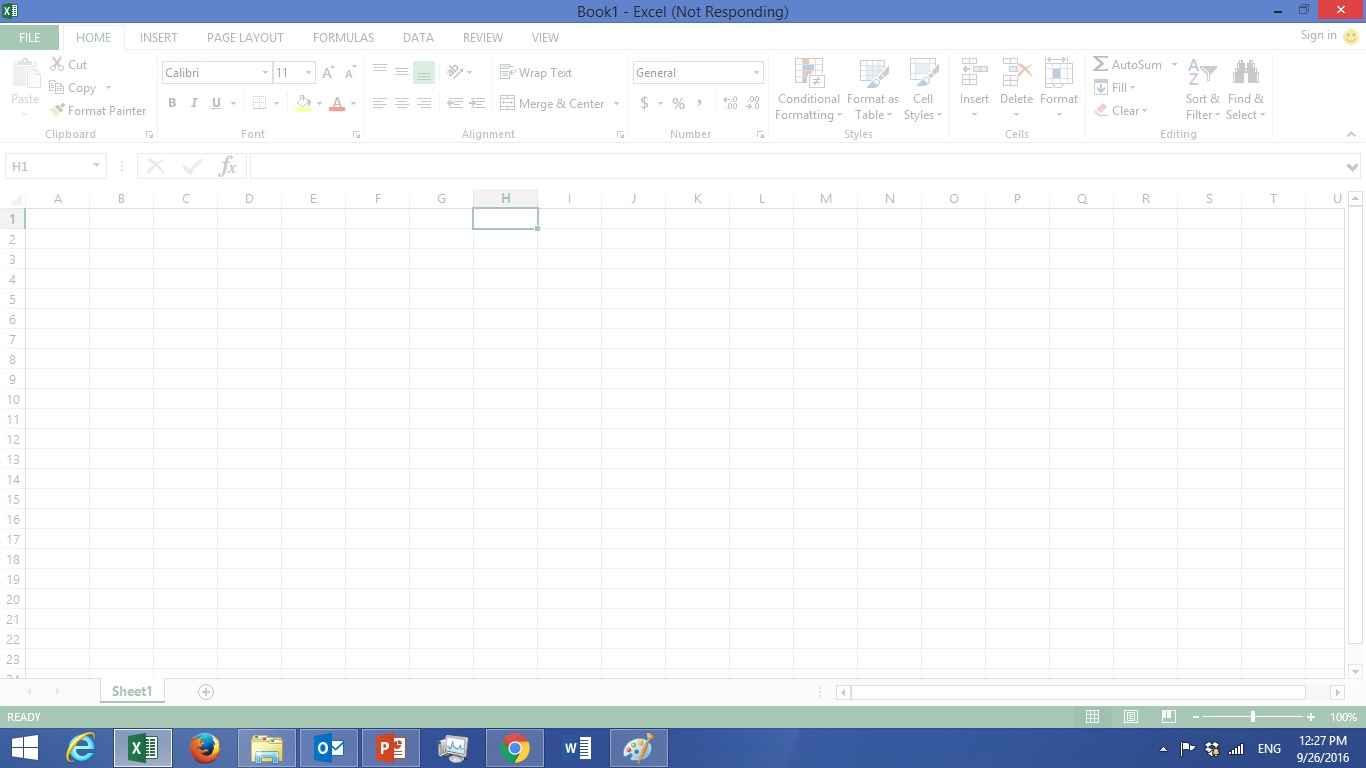1366x768 pixels.
Task: Switch to Page Break Preview in status bar
Action: 1168,717
